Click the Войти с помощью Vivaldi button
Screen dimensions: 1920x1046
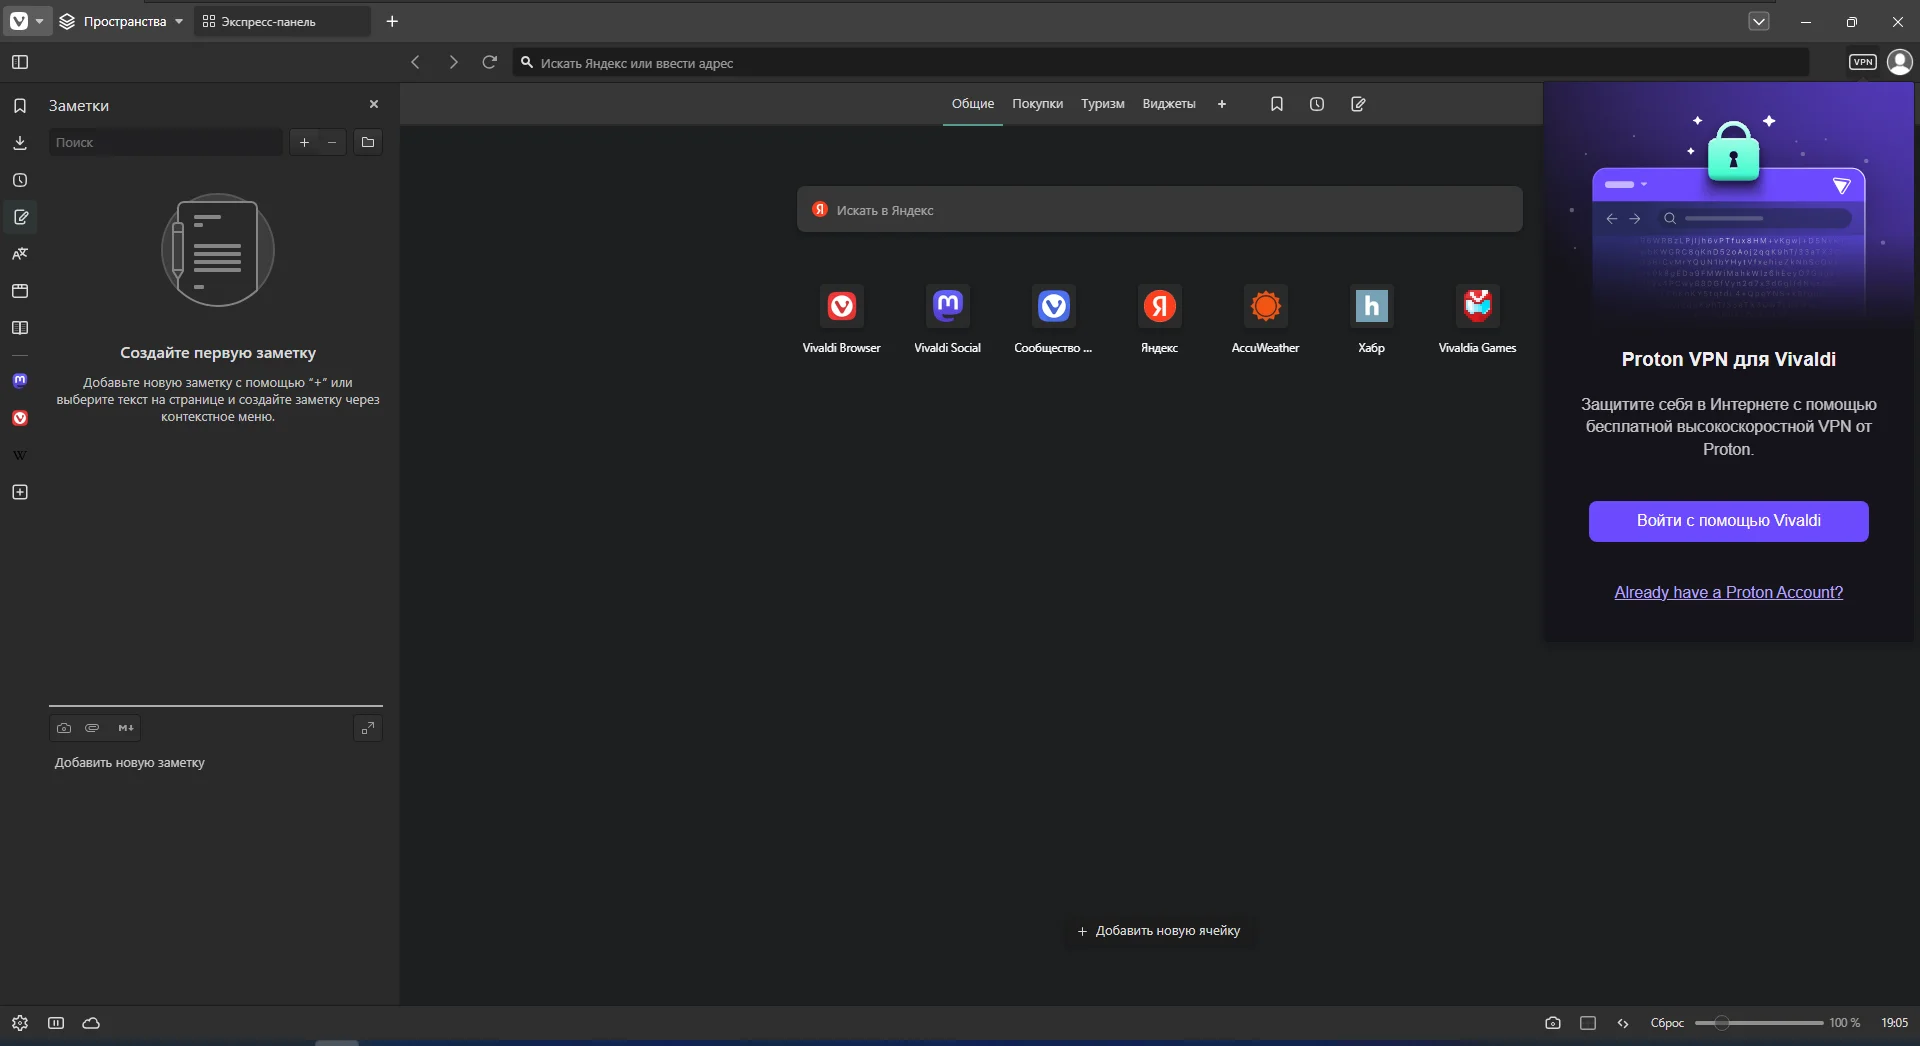[x=1728, y=521]
